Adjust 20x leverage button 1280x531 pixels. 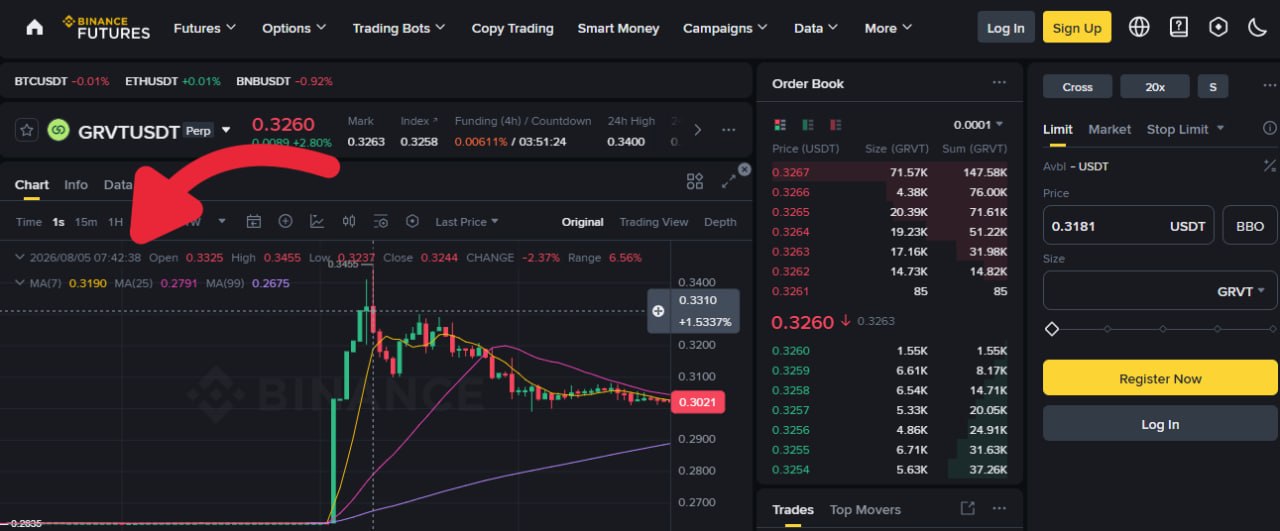click(1155, 87)
